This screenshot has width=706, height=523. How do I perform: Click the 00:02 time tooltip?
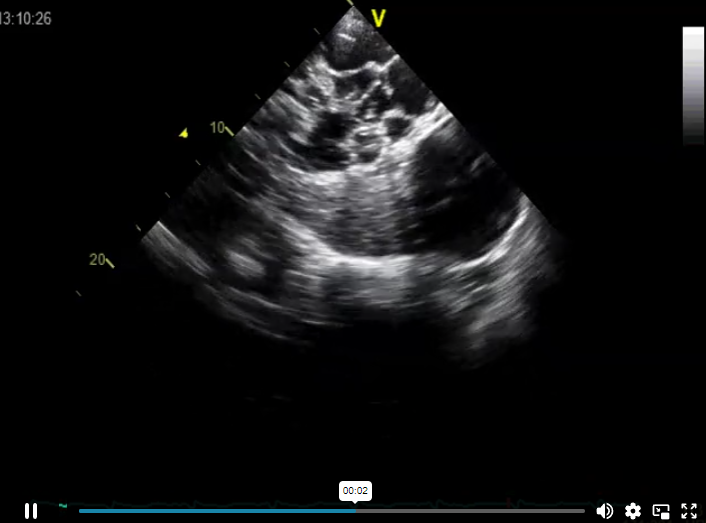pos(355,491)
